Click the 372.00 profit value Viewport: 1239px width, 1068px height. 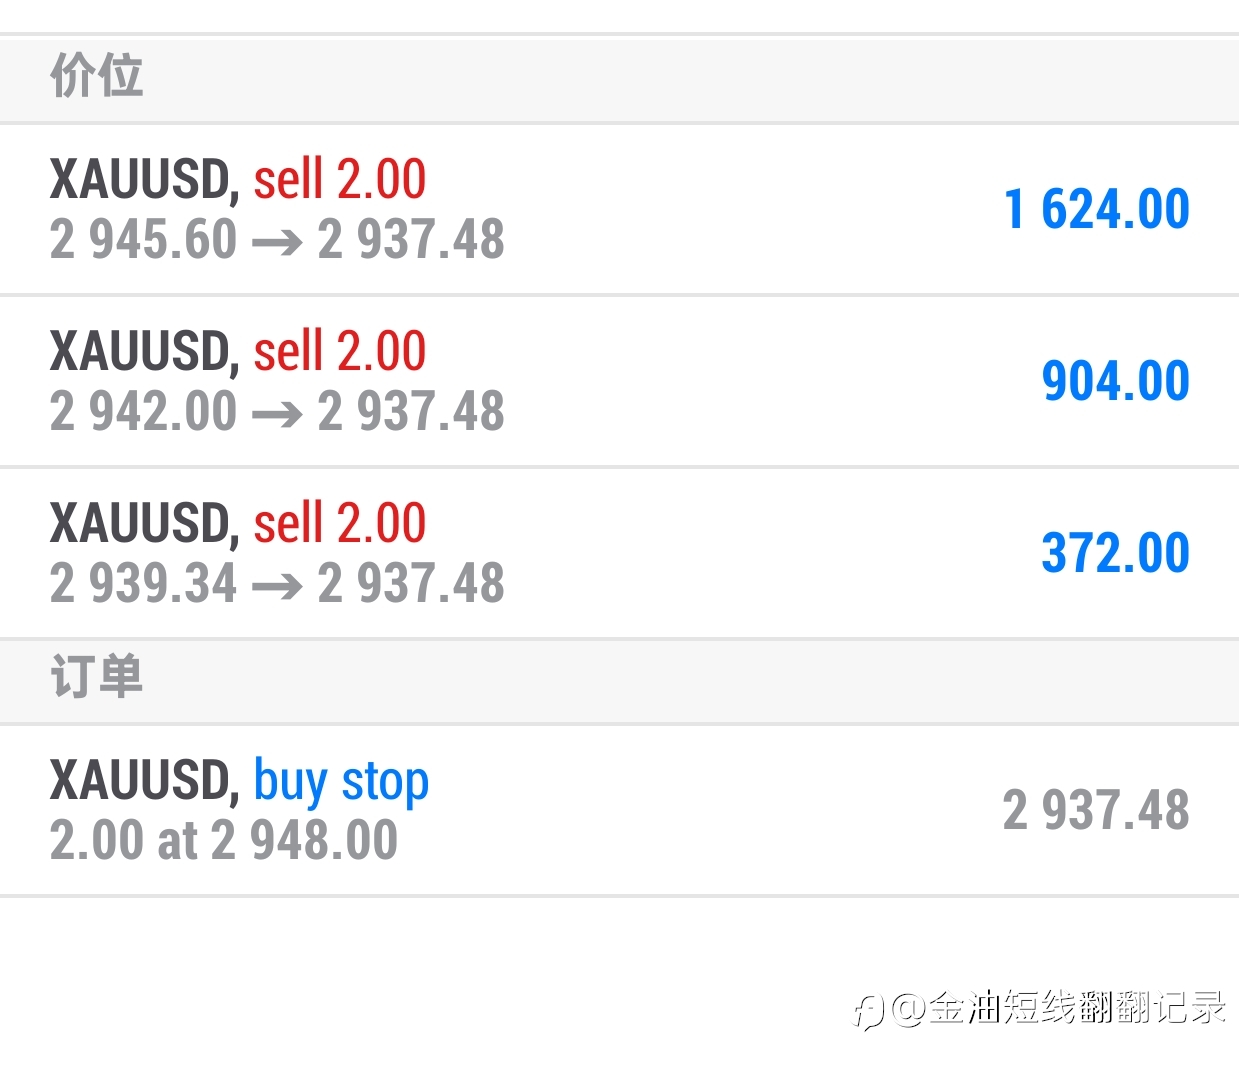pyautogui.click(x=1116, y=554)
